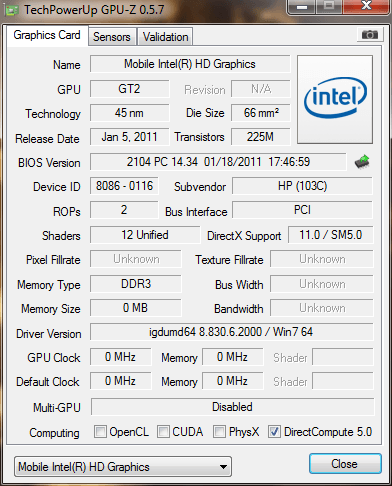Click the GPU-Z title bar app icon

[x=11, y=10]
